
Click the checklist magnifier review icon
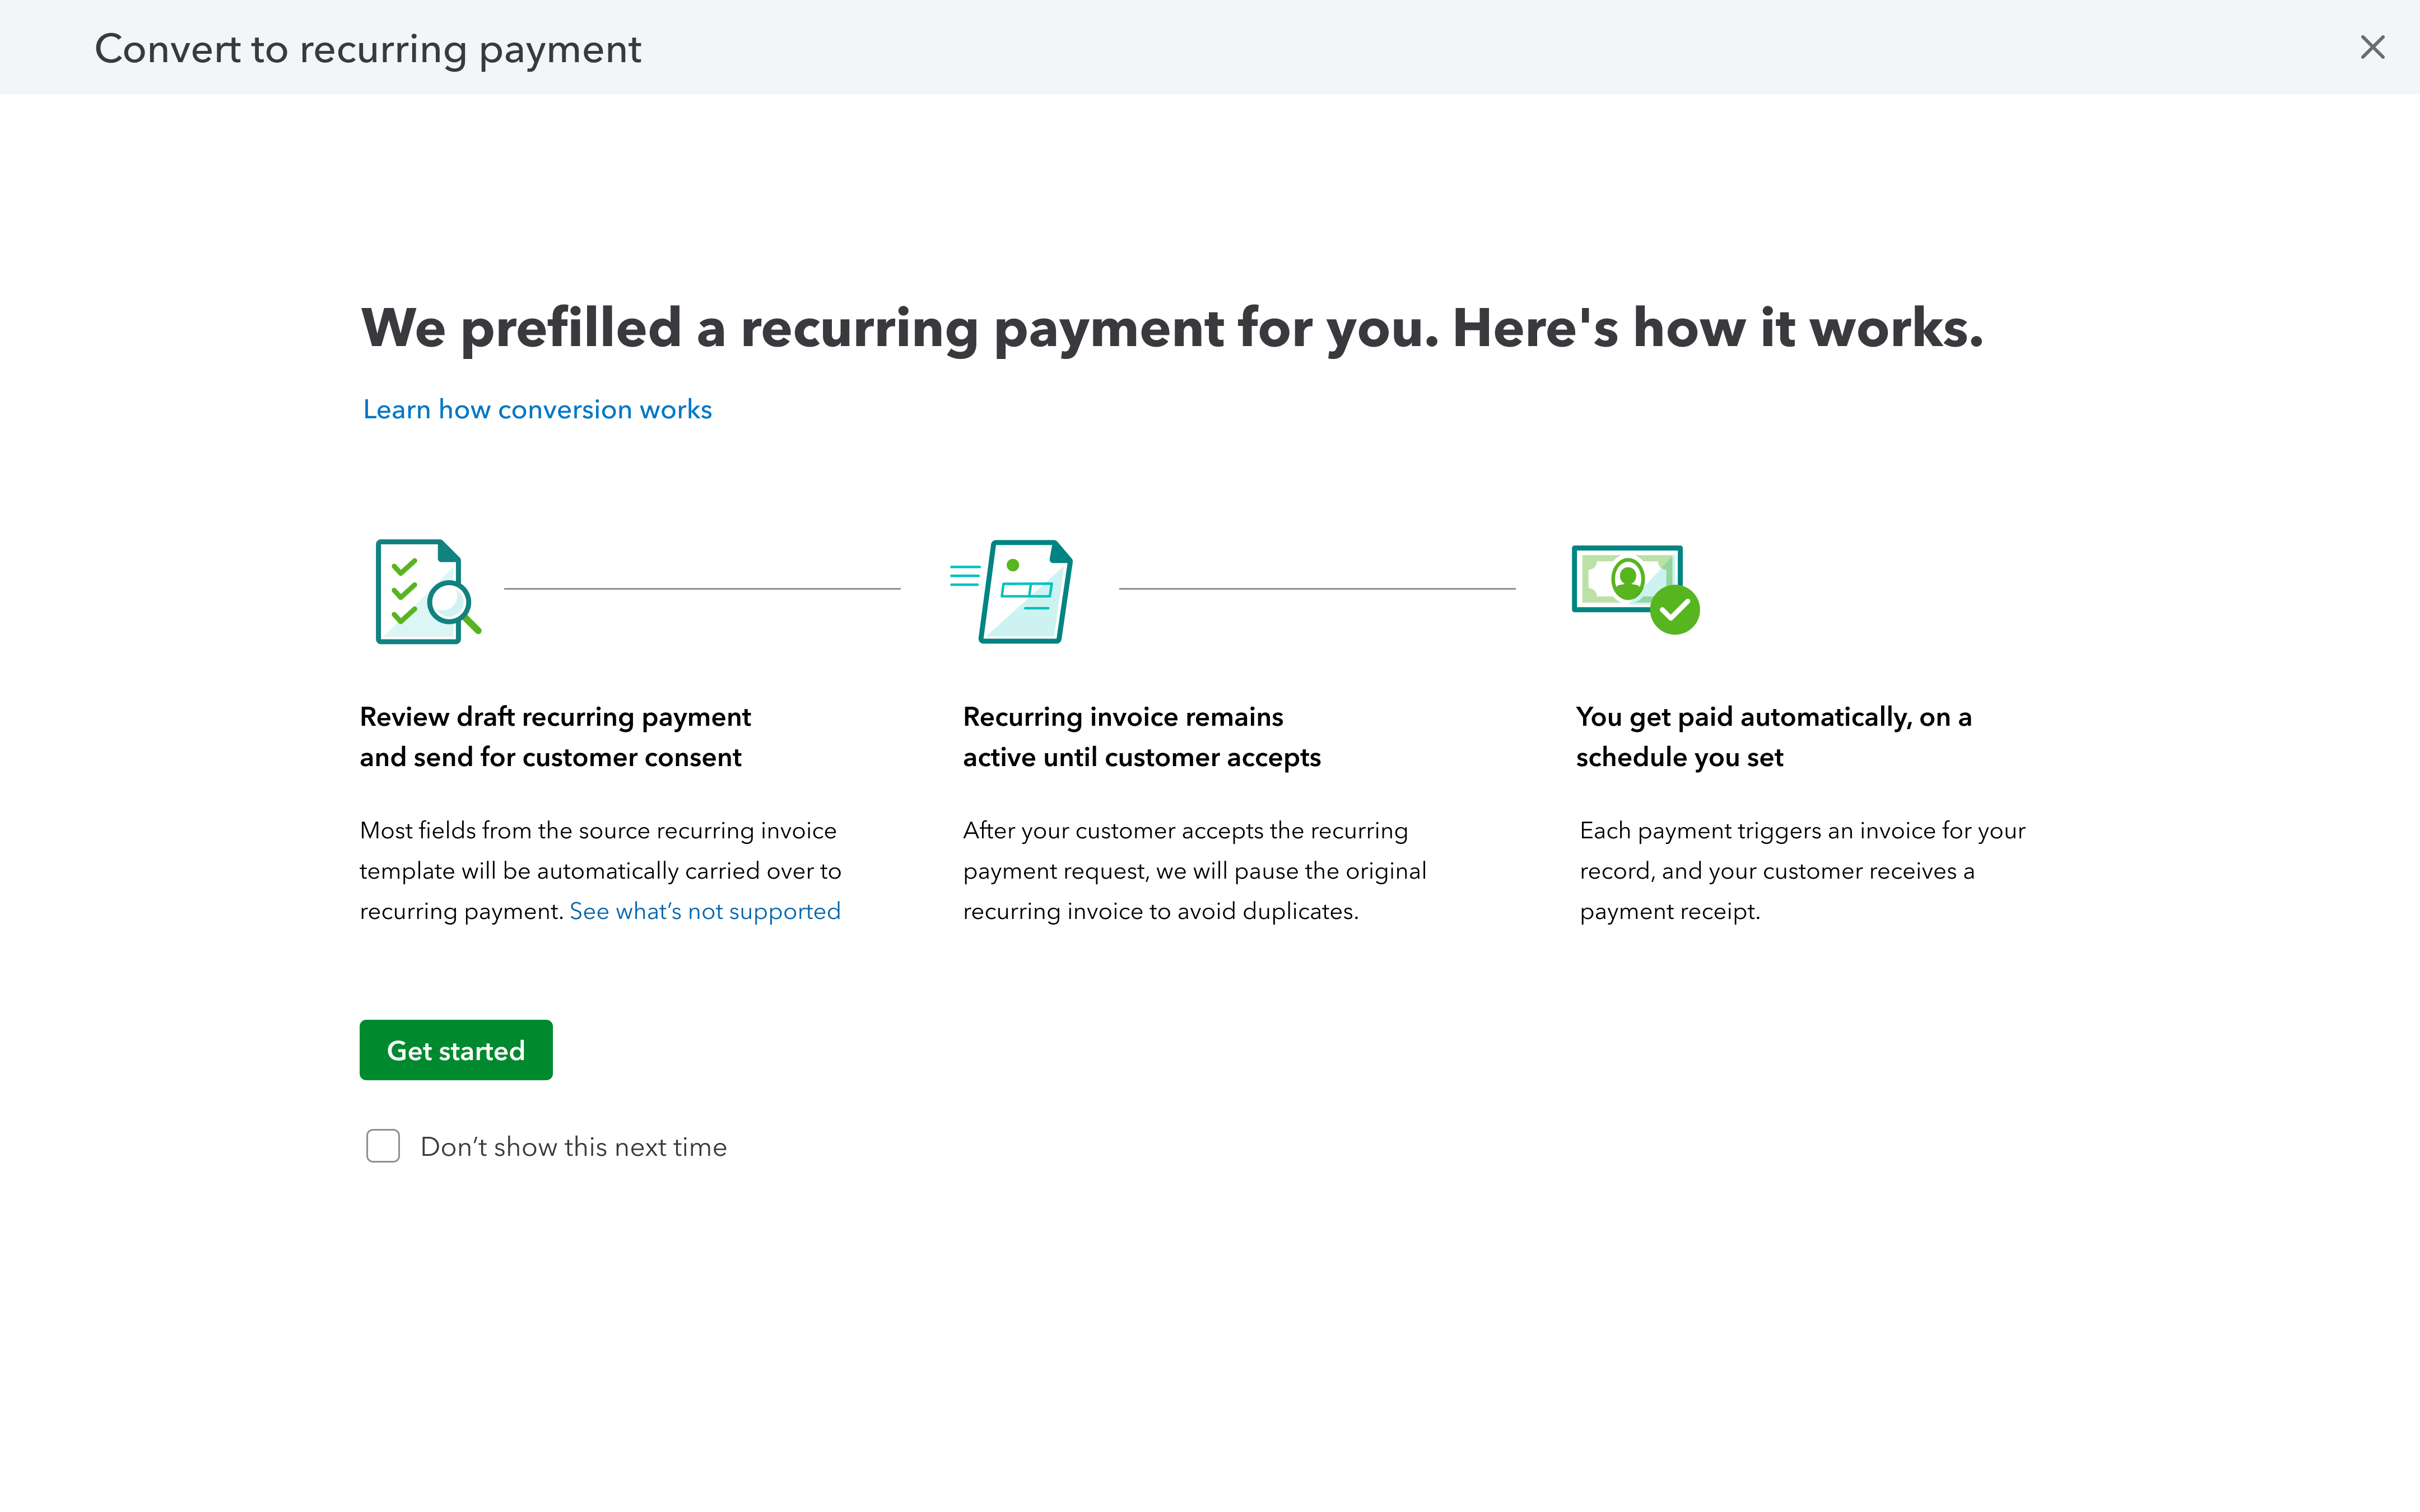coord(427,592)
